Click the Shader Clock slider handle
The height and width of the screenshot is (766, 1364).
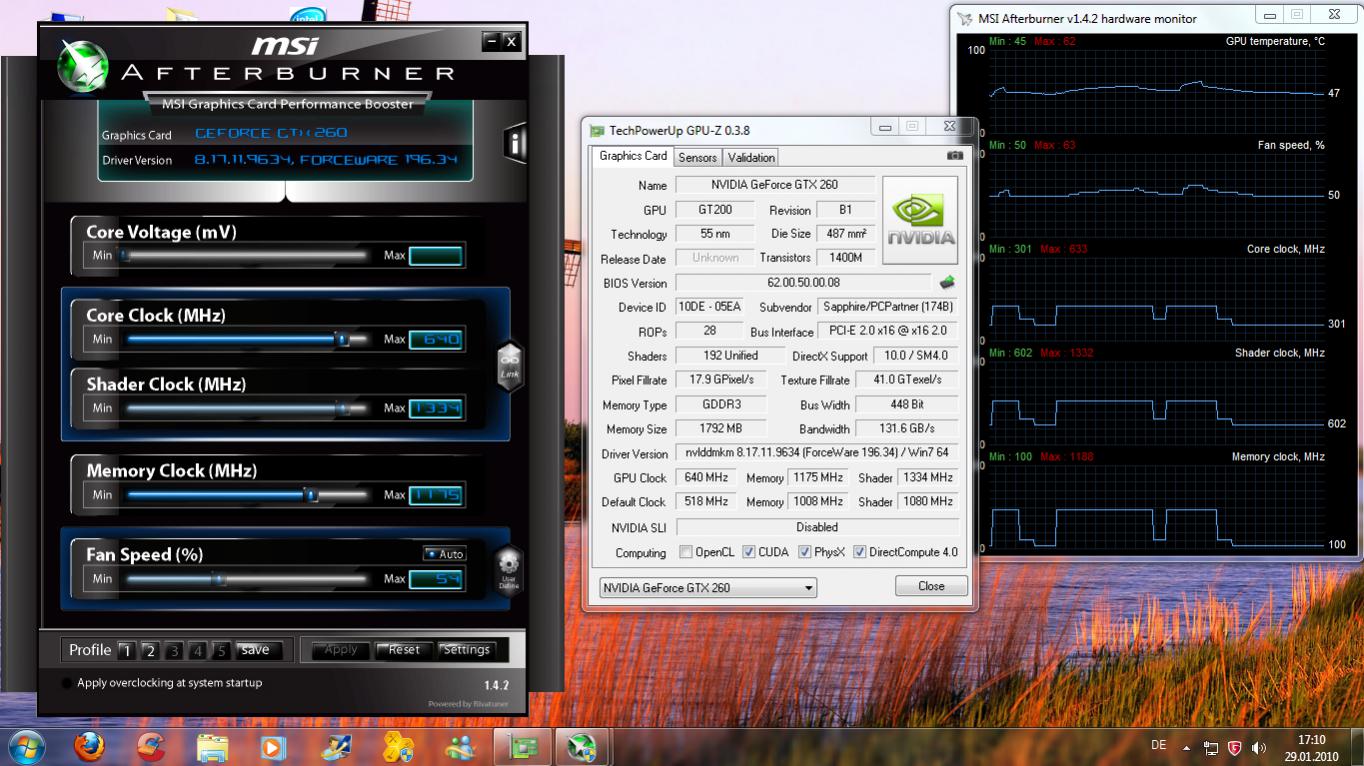(x=343, y=408)
